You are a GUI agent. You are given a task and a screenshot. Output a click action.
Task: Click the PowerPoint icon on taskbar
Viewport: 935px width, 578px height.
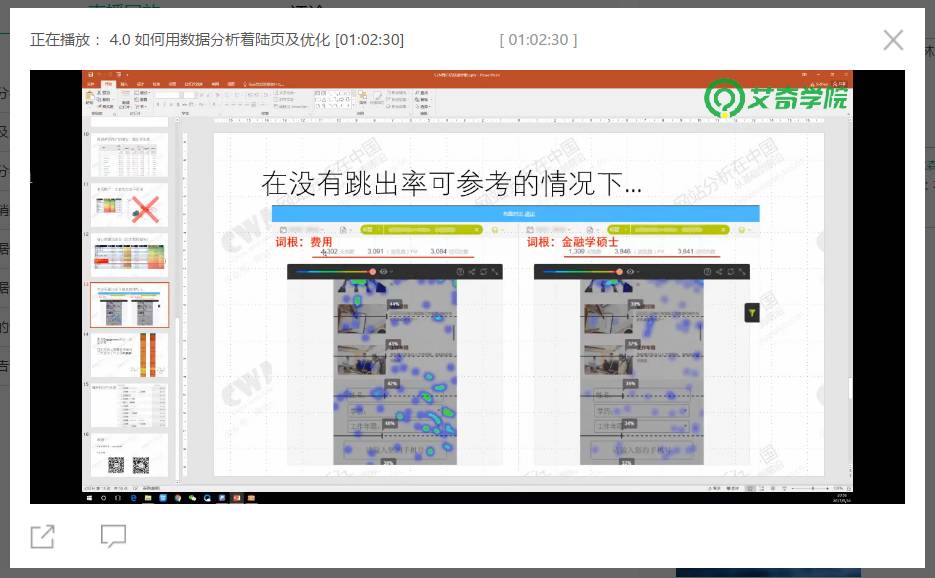coord(237,497)
